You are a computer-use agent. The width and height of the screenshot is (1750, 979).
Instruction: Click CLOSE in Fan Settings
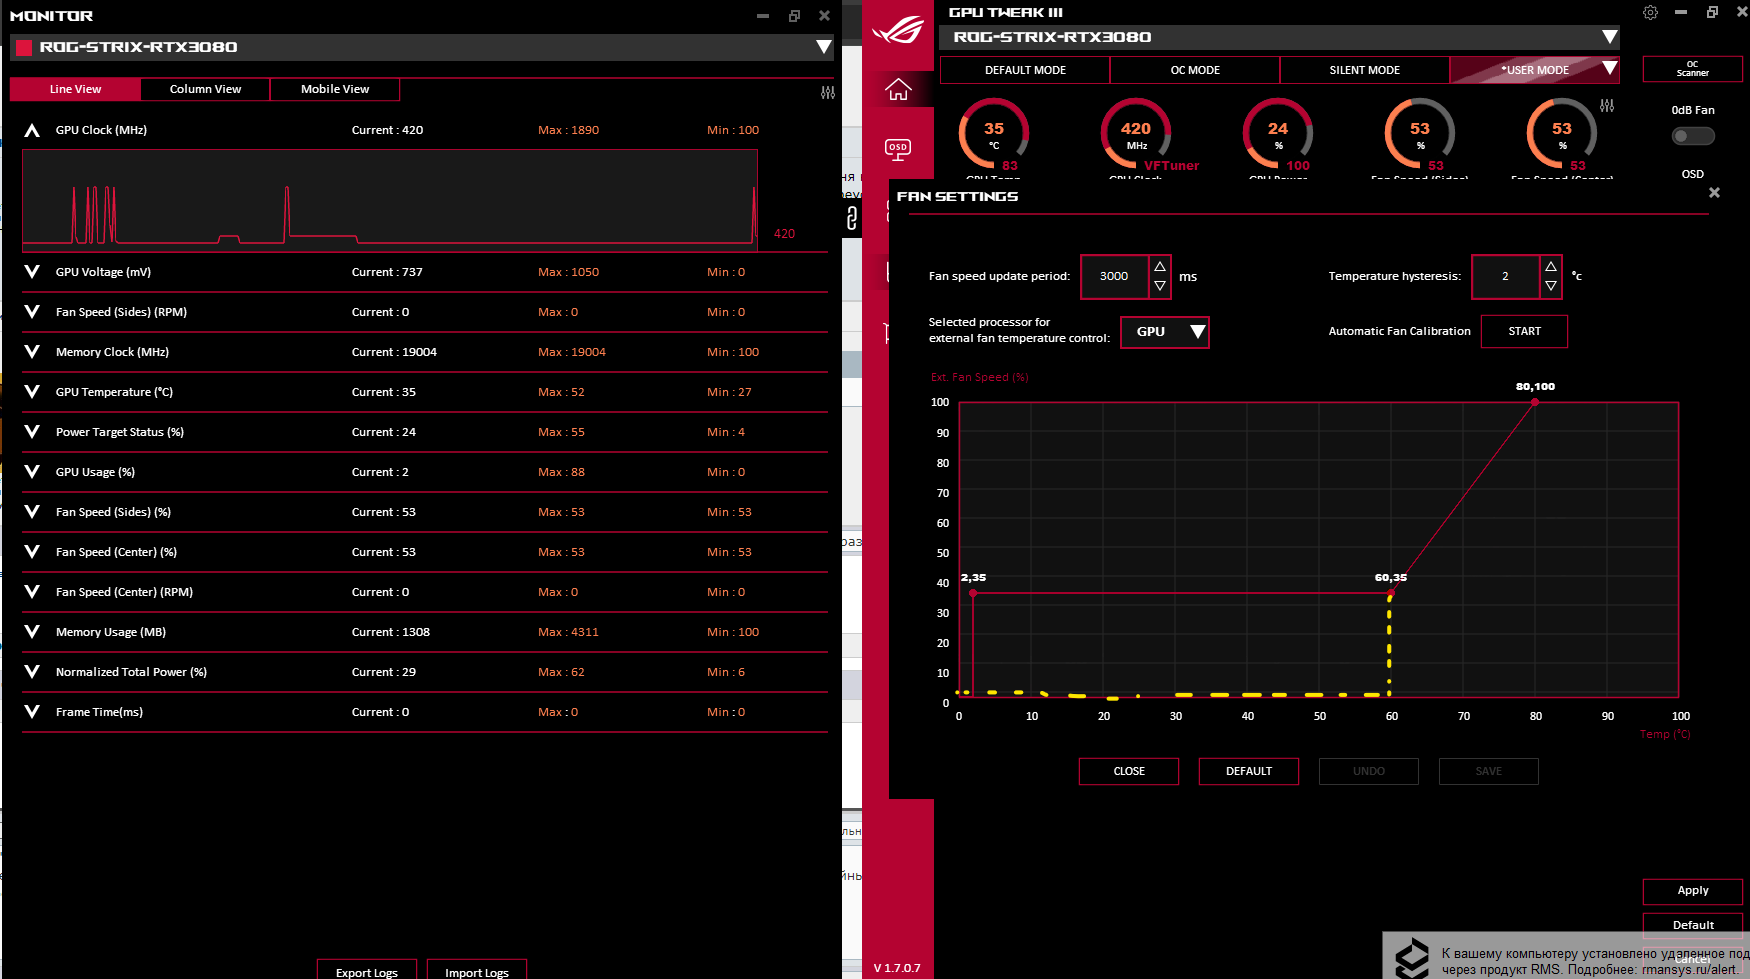click(1129, 771)
